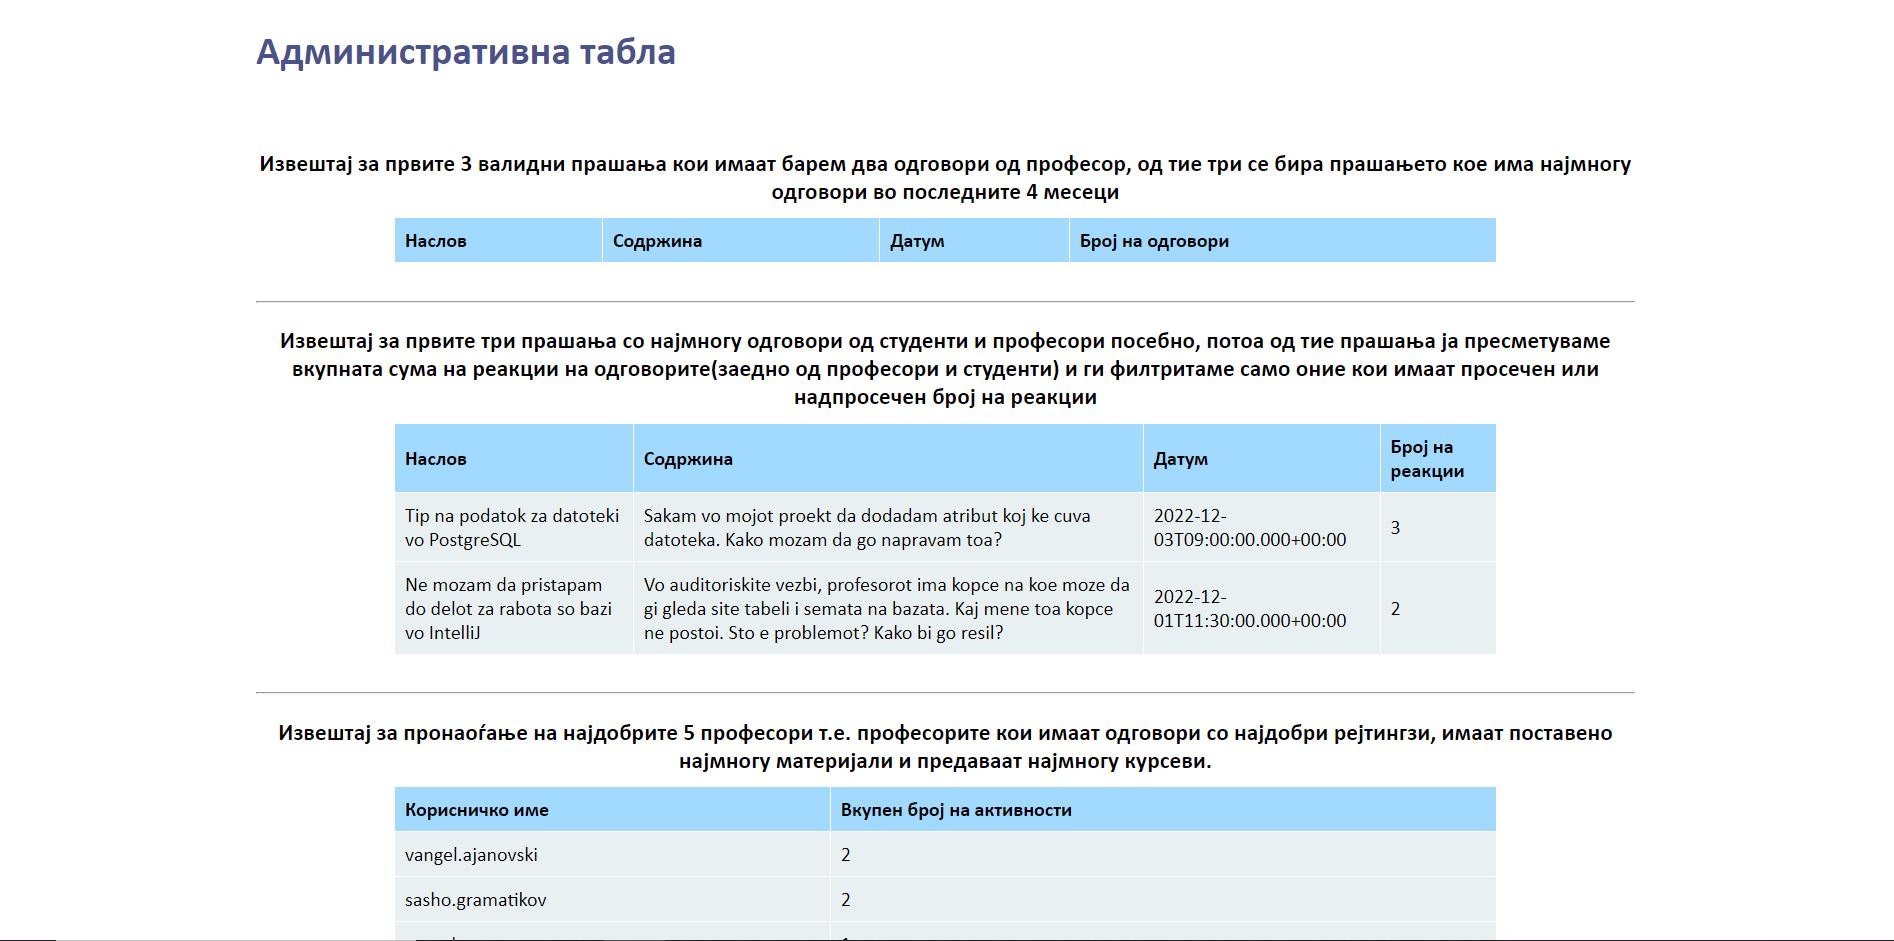Click the "Sakam vo mojot proekt" content cell
Viewport: 1894px width, 941px height.
click(x=866, y=528)
